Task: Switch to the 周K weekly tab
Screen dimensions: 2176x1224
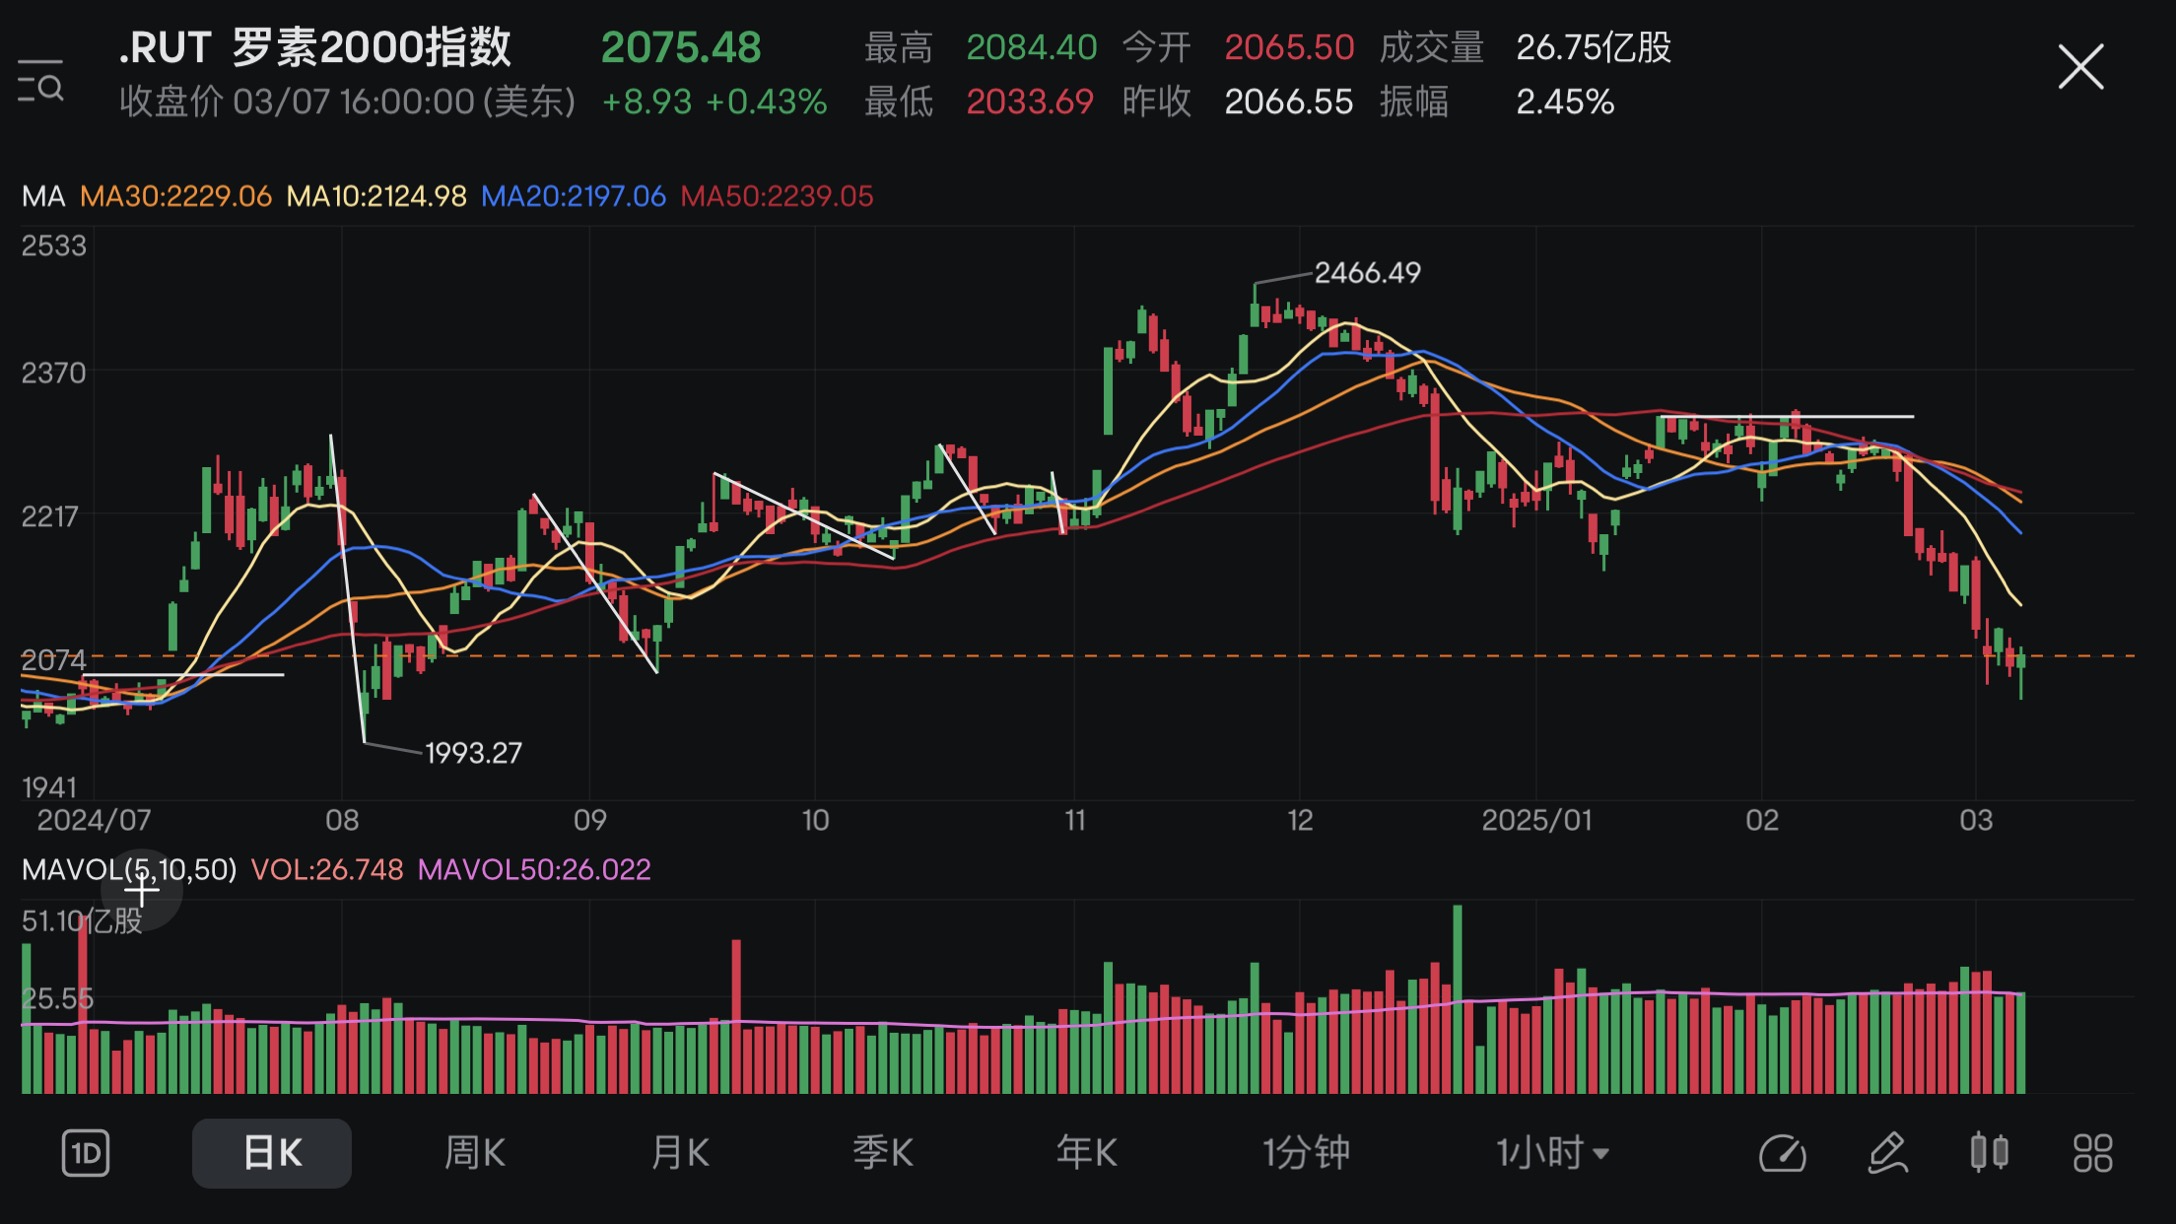Action: coord(475,1153)
